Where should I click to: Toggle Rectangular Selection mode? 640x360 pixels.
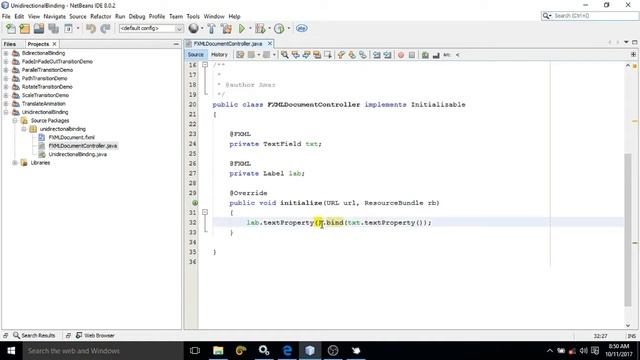tap(328, 55)
